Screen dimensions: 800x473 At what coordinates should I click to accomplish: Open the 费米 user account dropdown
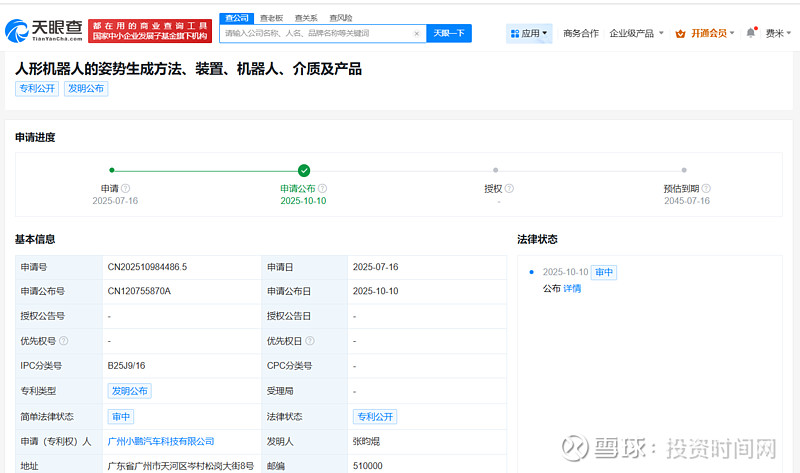coord(777,33)
